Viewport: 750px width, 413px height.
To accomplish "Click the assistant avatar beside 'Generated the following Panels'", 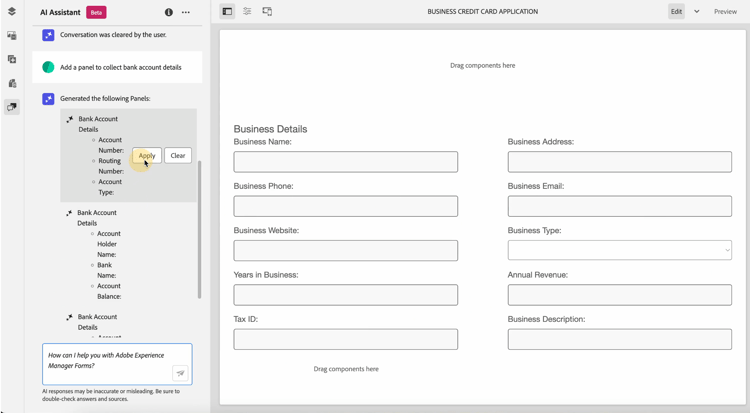I will point(48,99).
